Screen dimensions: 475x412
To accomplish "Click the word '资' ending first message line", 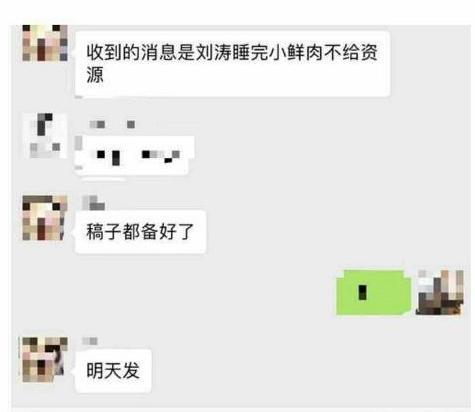I will pos(368,52).
